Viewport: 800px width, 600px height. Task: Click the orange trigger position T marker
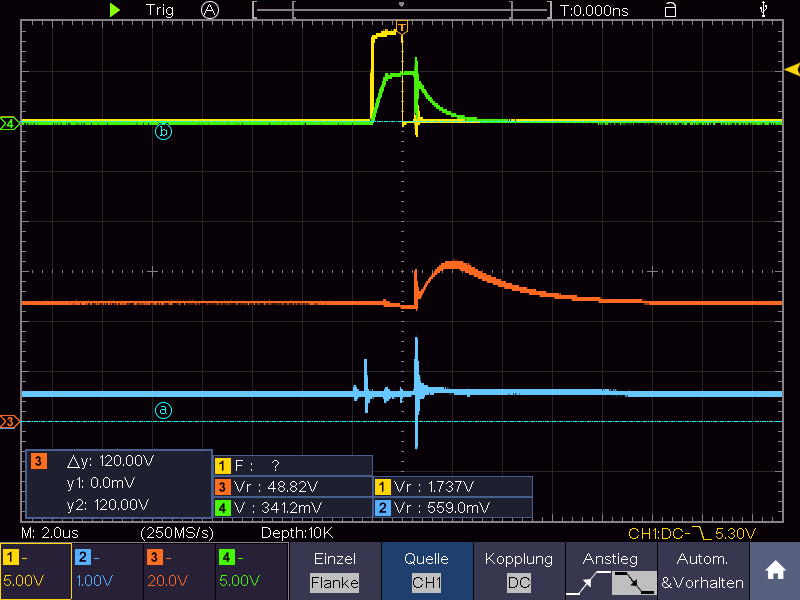pyautogui.click(x=402, y=27)
